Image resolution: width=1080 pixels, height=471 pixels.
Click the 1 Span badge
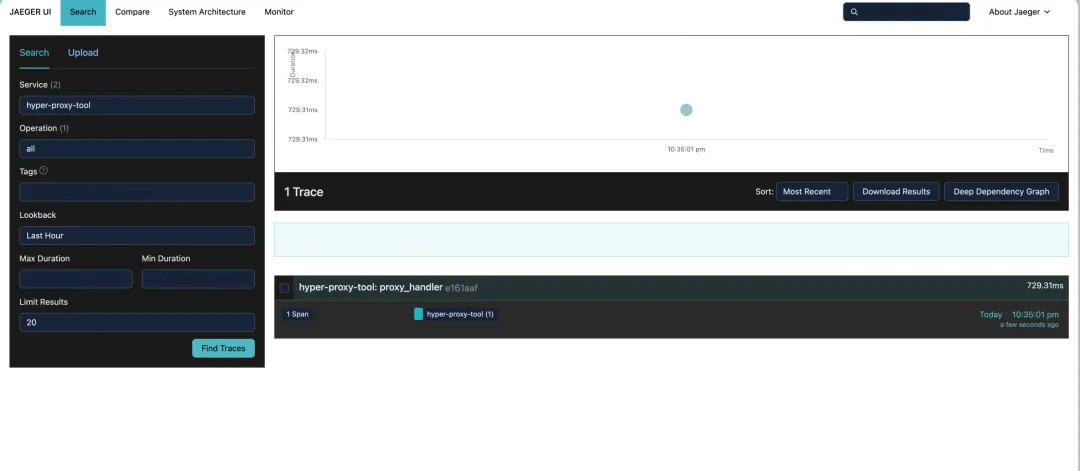(x=298, y=314)
